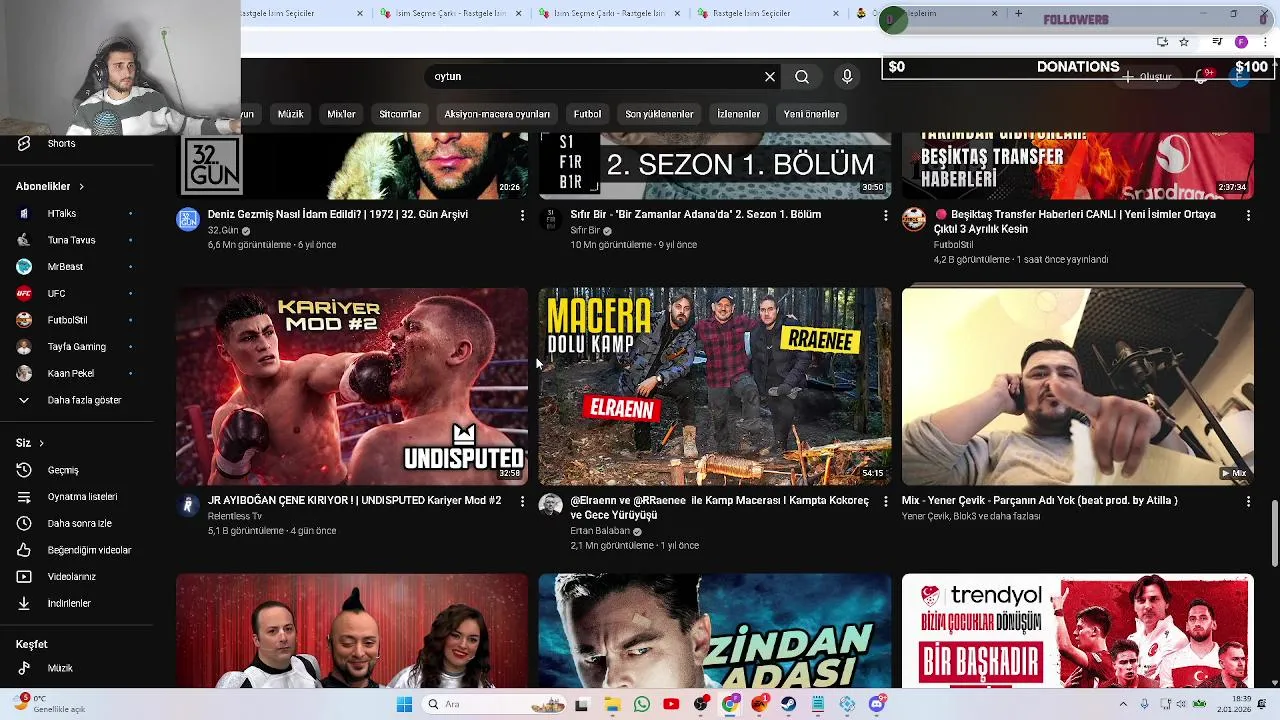The width and height of the screenshot is (1280, 720).
Task: Open HTalks subscription channel
Action: click(x=76, y=214)
